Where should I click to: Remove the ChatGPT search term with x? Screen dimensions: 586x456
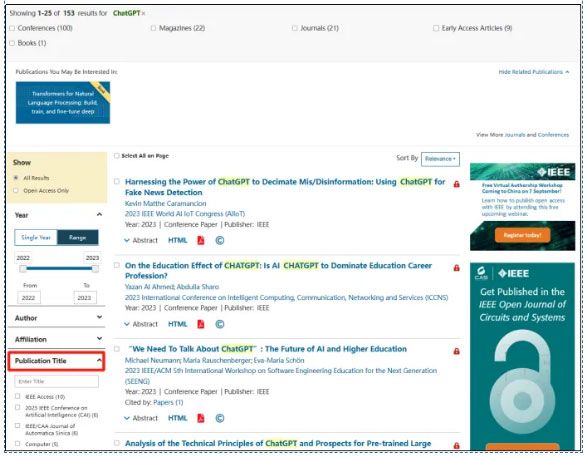144,13
